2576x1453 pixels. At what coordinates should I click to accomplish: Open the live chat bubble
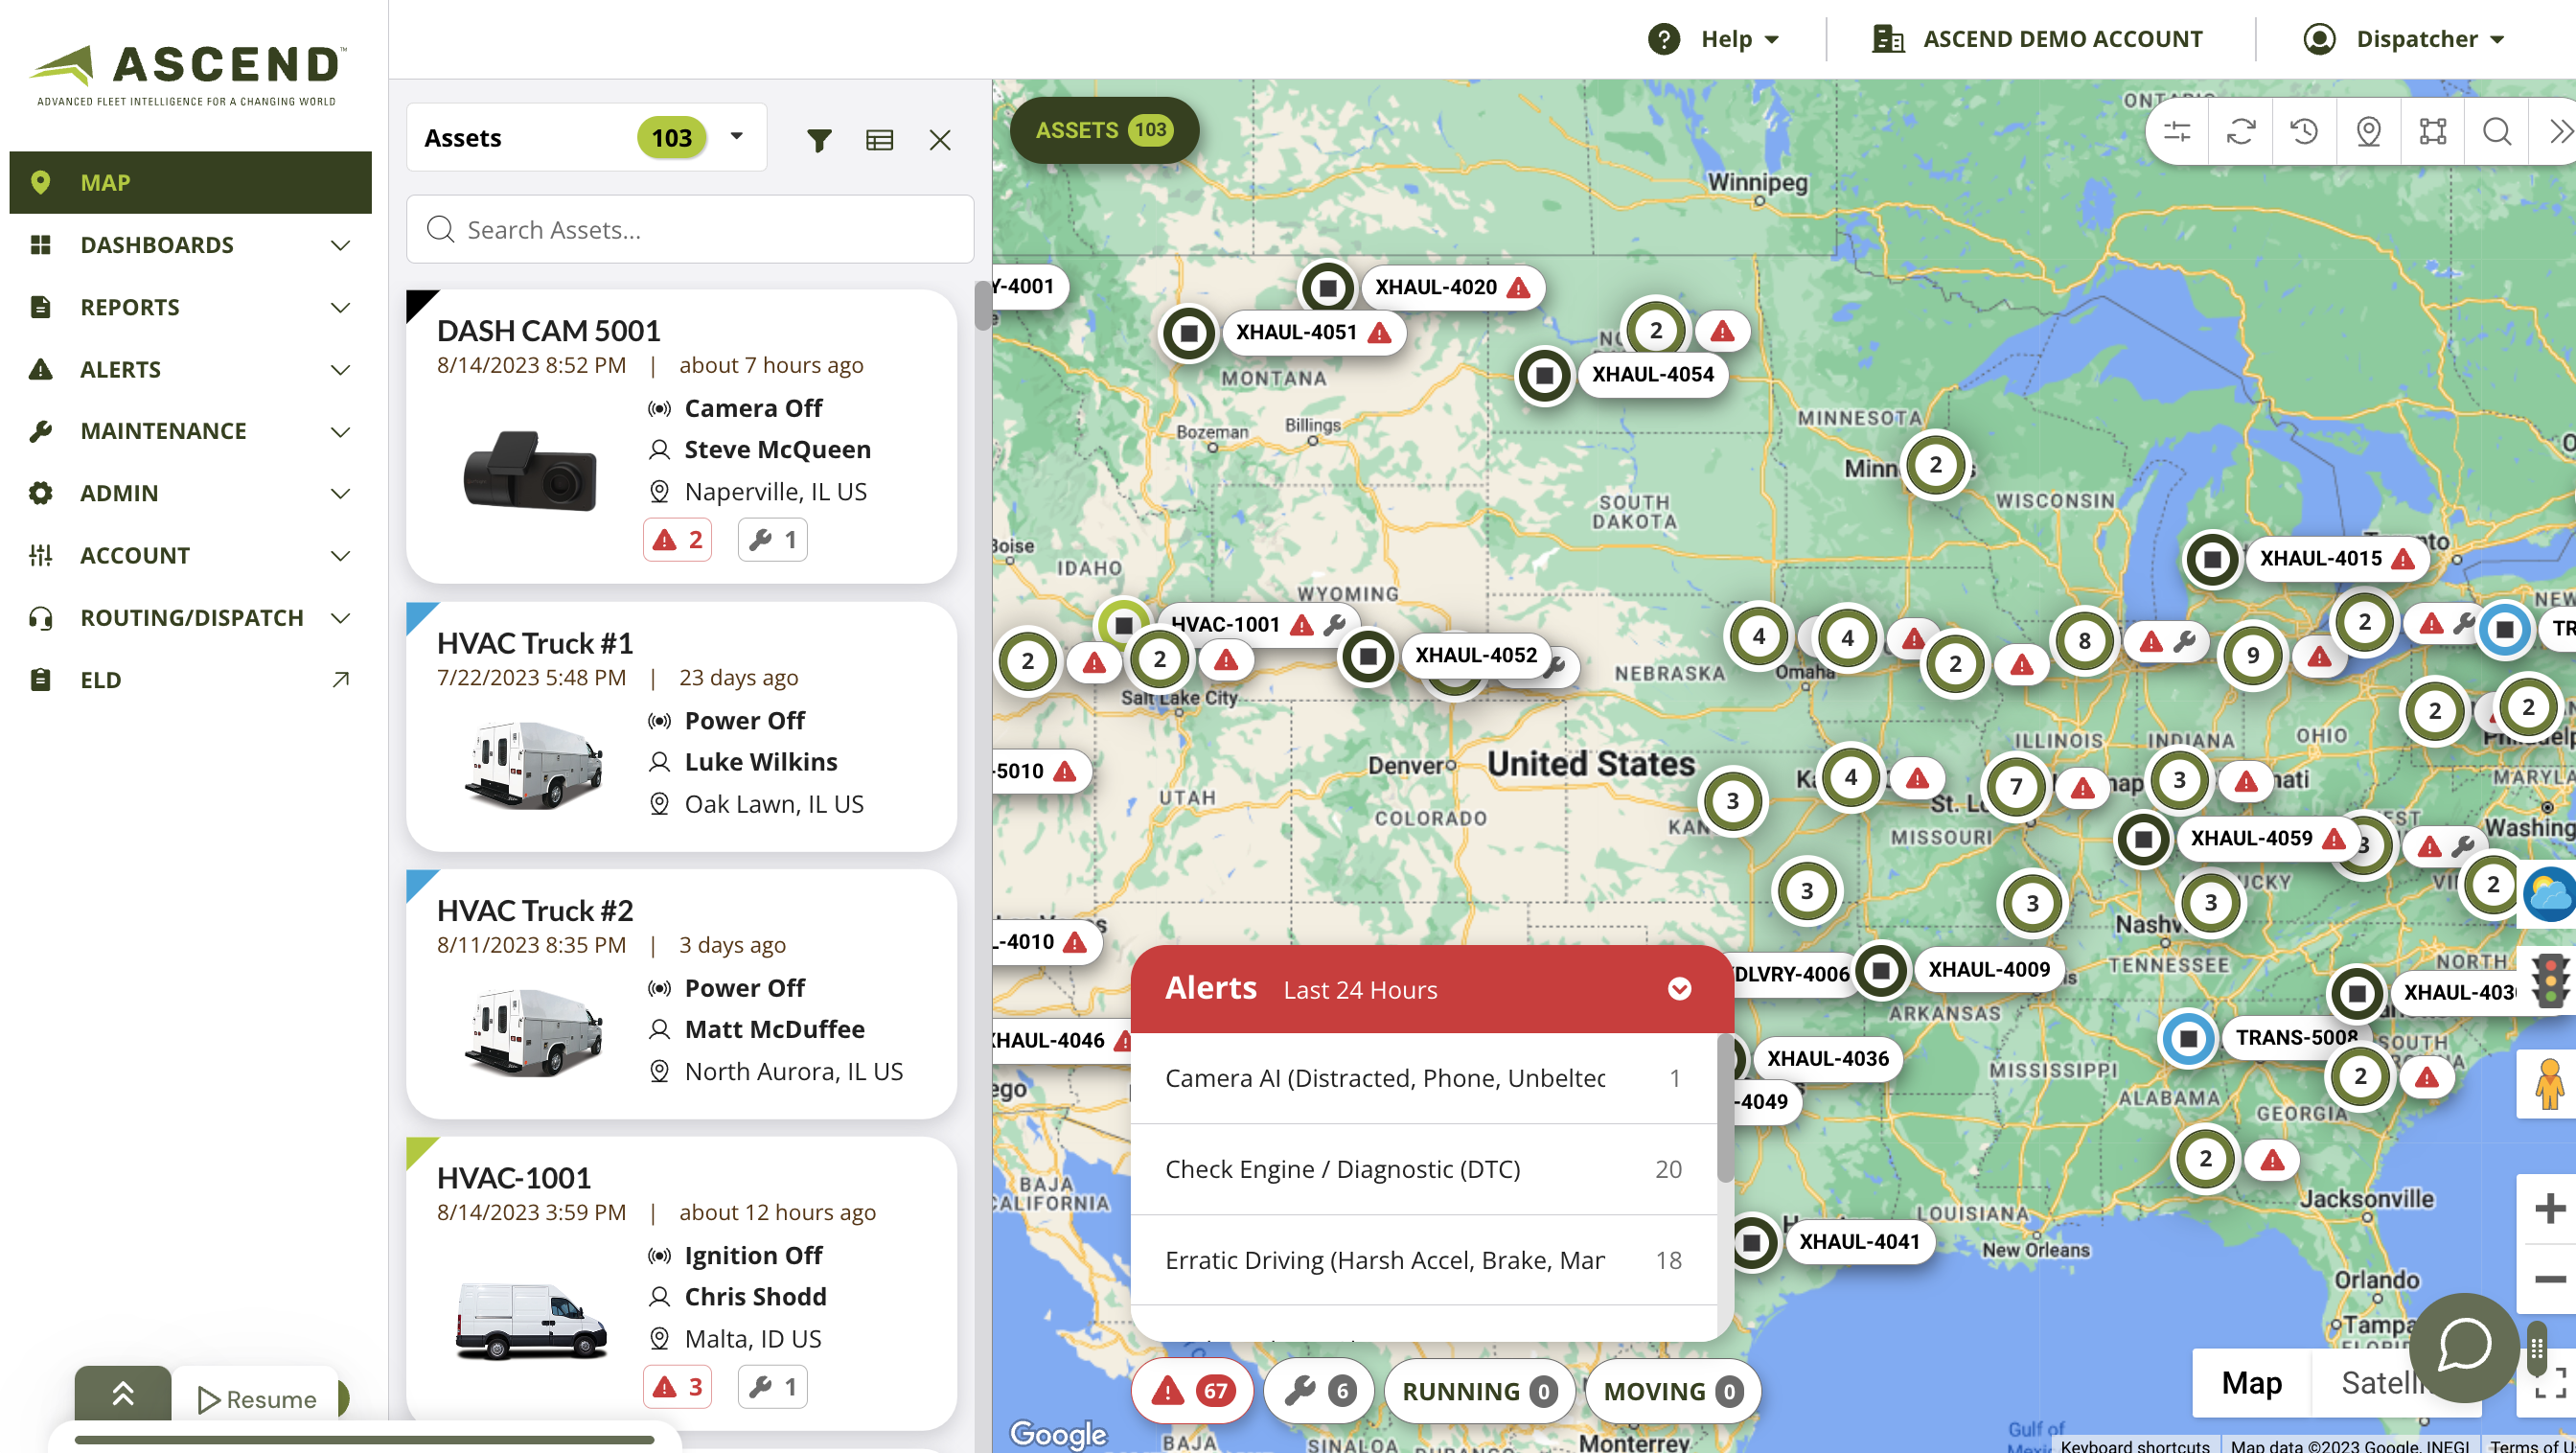coord(2464,1346)
